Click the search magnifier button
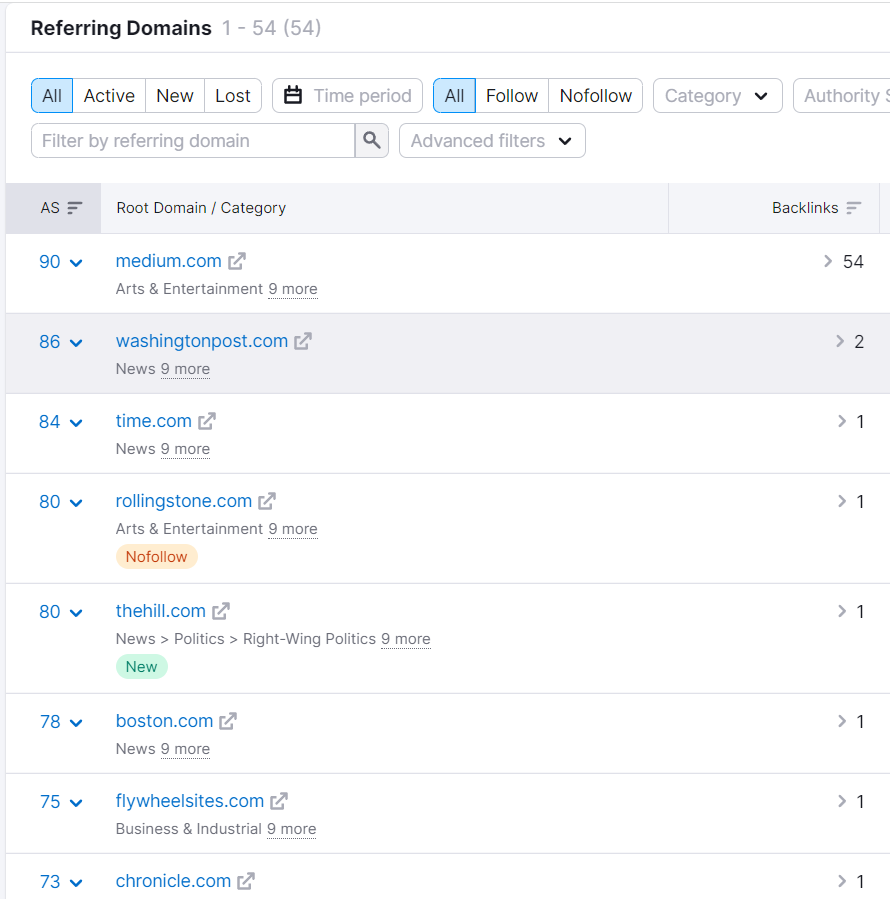Image resolution: width=890 pixels, height=899 pixels. tap(372, 140)
